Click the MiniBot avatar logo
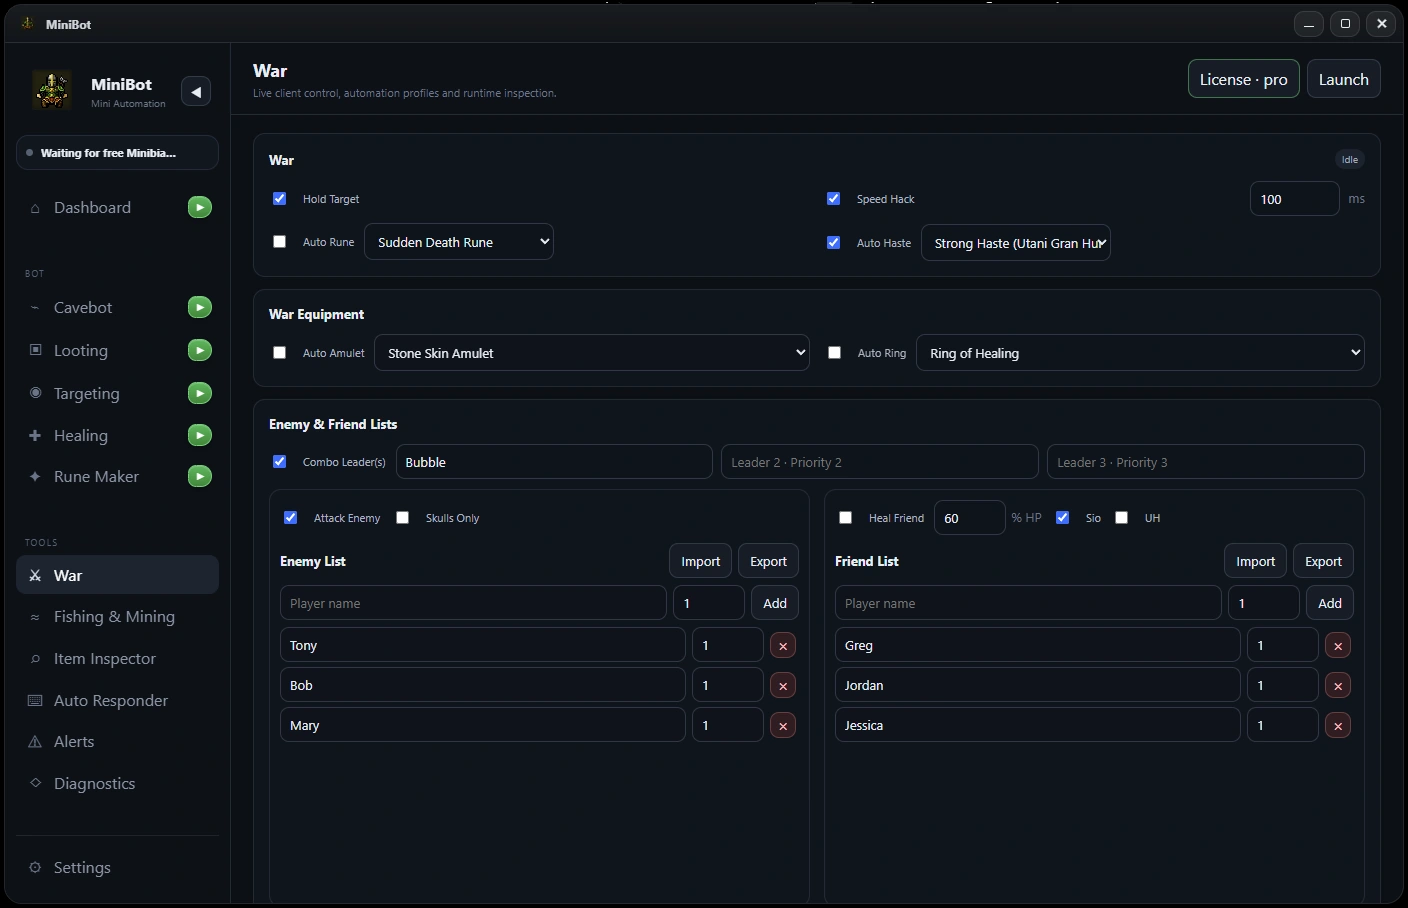This screenshot has width=1408, height=908. pos(52,90)
